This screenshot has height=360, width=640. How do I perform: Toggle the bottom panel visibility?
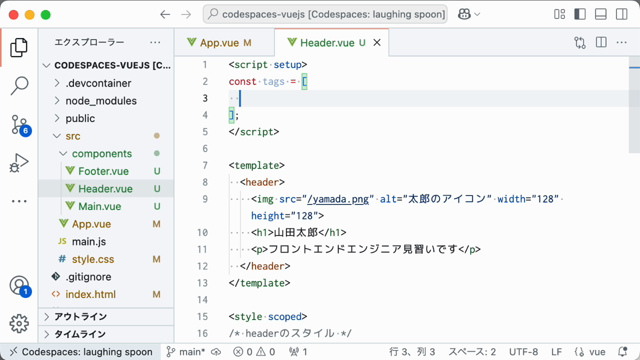(600, 14)
